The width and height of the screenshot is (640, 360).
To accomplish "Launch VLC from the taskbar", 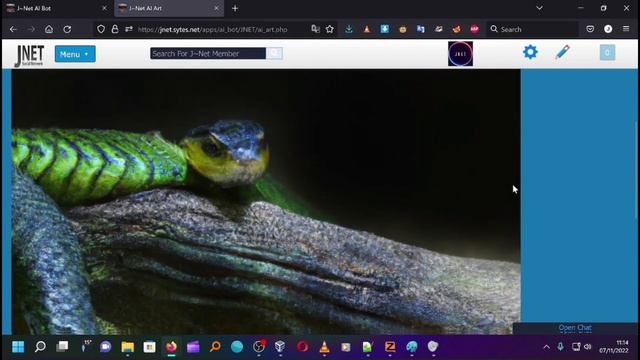I will coord(324,347).
